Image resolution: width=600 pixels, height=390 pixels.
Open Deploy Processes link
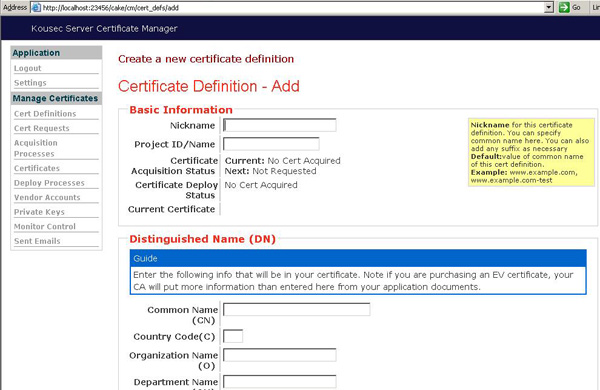click(49, 183)
